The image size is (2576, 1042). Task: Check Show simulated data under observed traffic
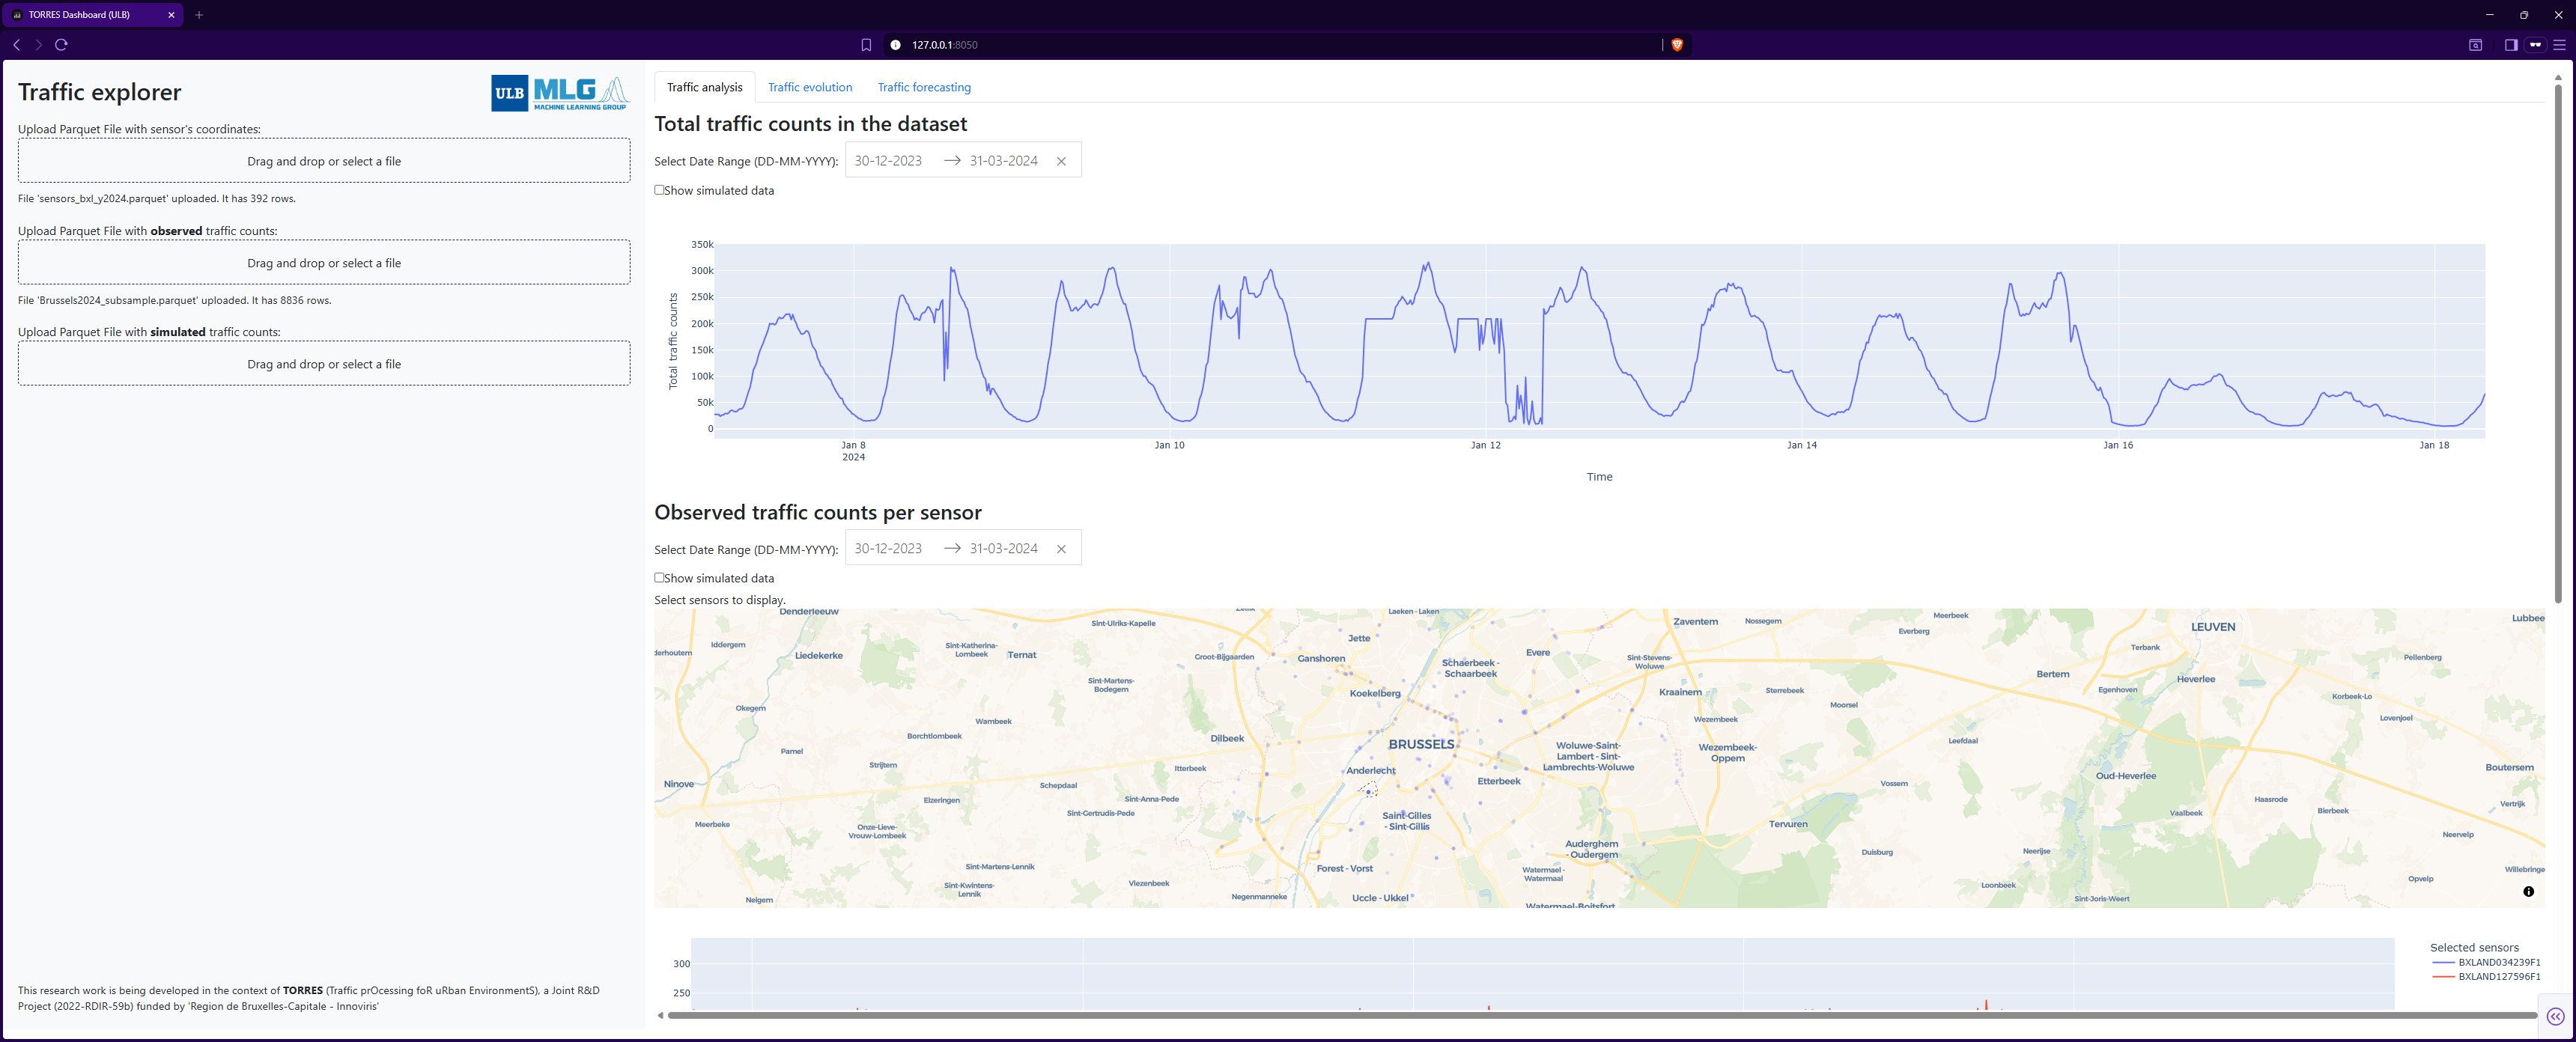(659, 577)
